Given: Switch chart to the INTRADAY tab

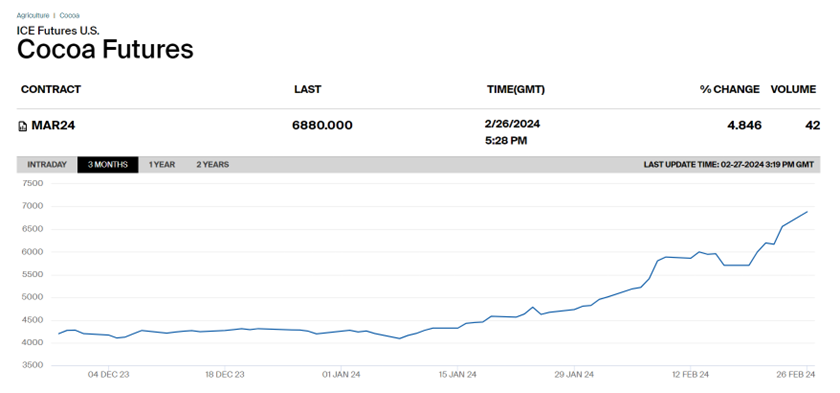Looking at the screenshot, I should [47, 164].
